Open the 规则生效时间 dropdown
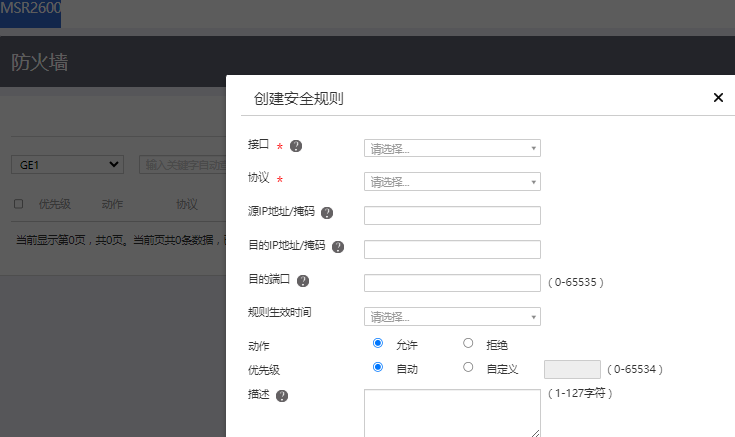 point(452,316)
